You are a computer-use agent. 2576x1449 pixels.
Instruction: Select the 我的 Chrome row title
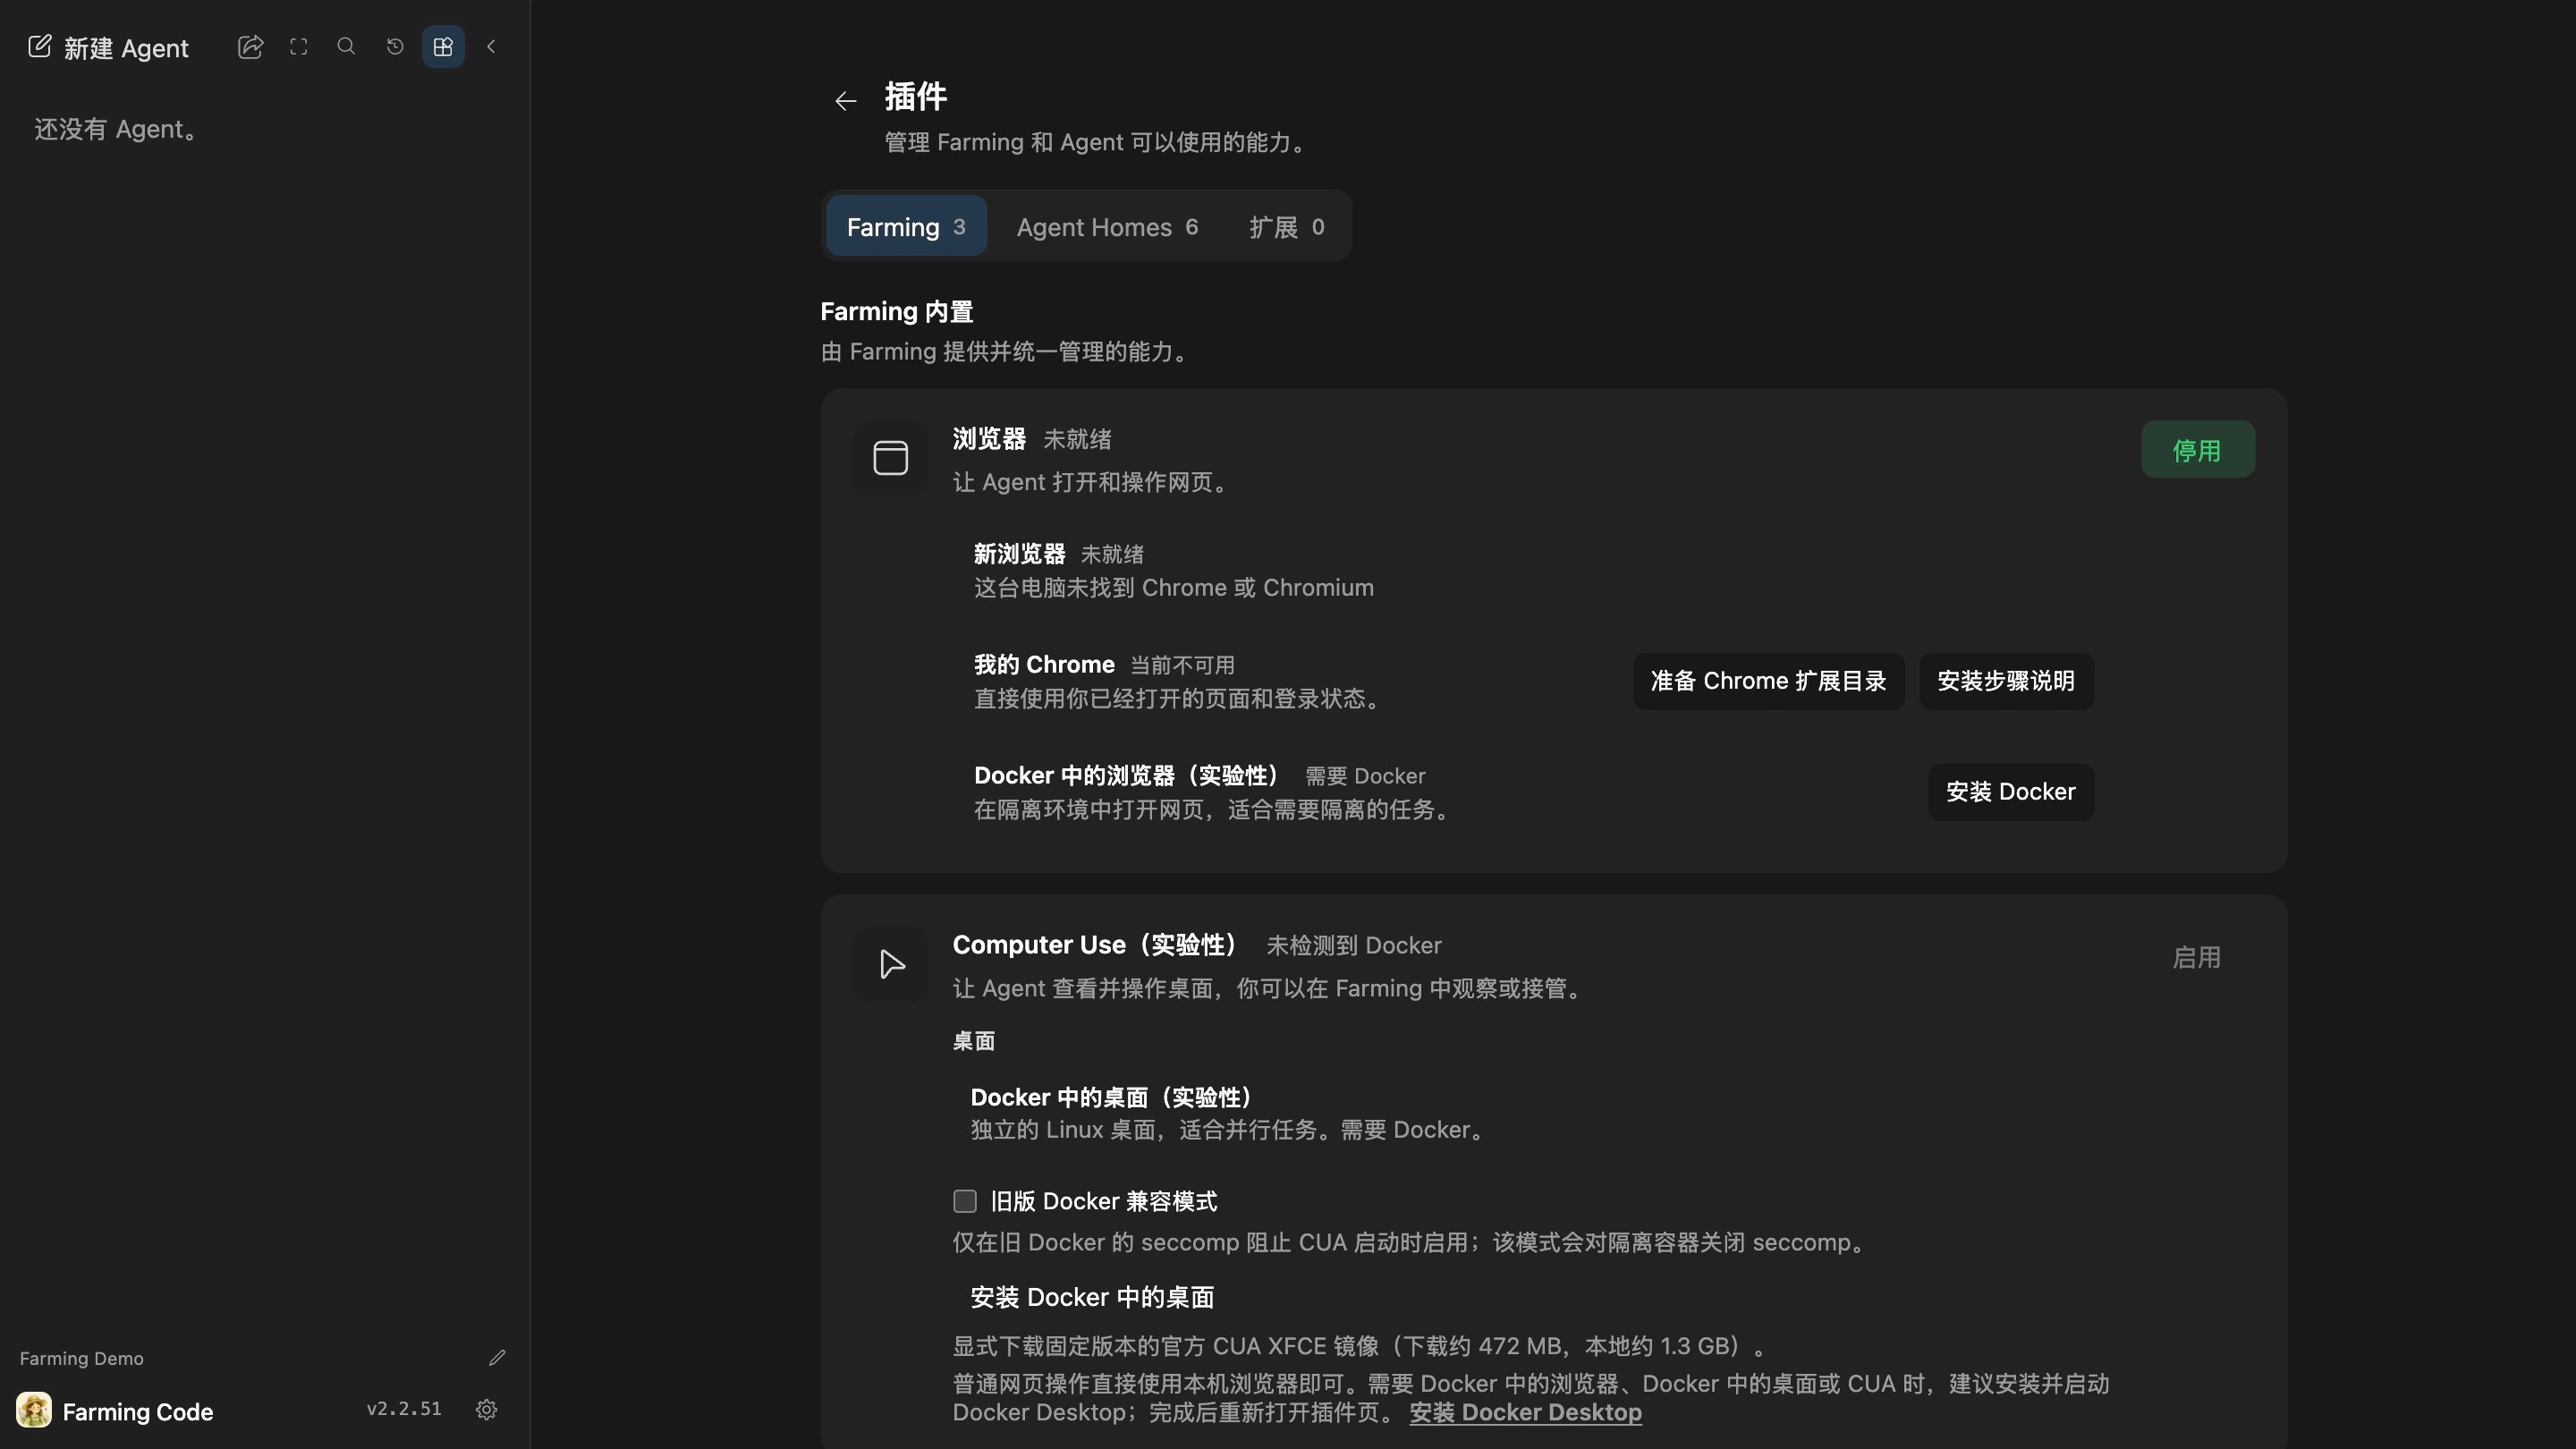pyautogui.click(x=1044, y=665)
